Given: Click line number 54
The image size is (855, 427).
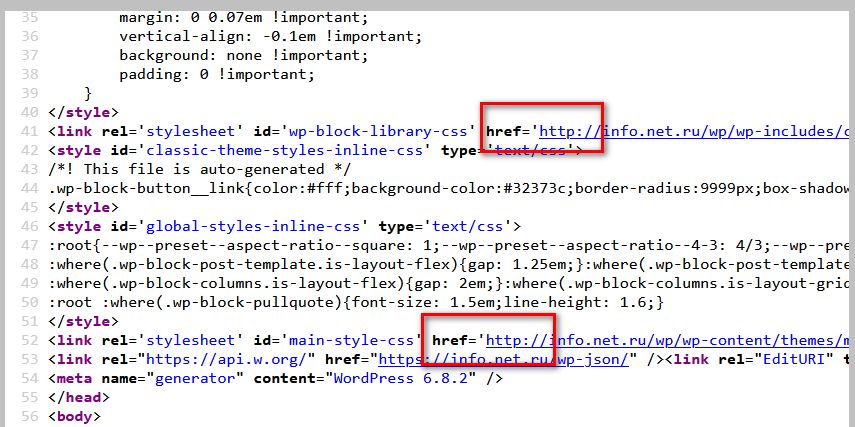Looking at the screenshot, I should (29, 378).
